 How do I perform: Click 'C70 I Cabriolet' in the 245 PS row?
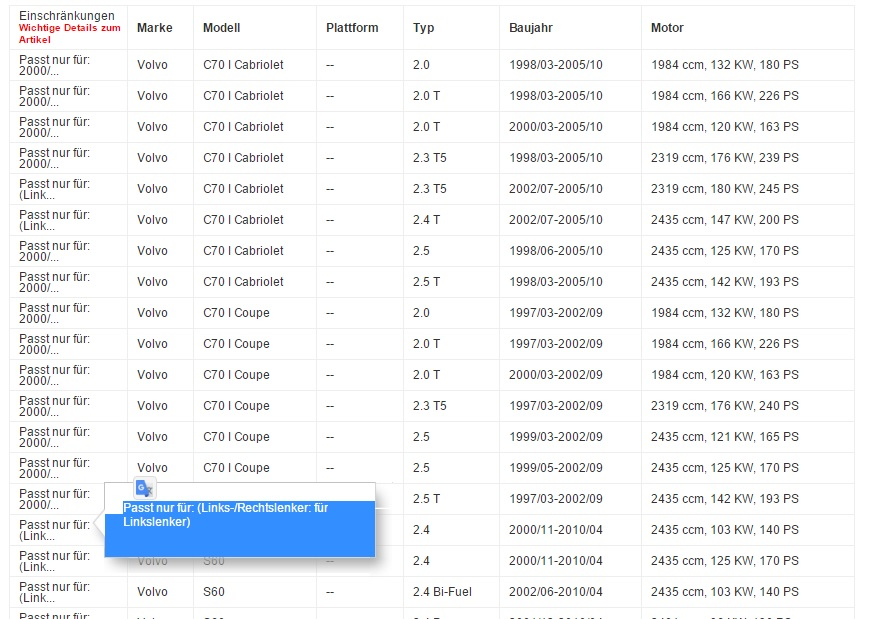coord(243,189)
